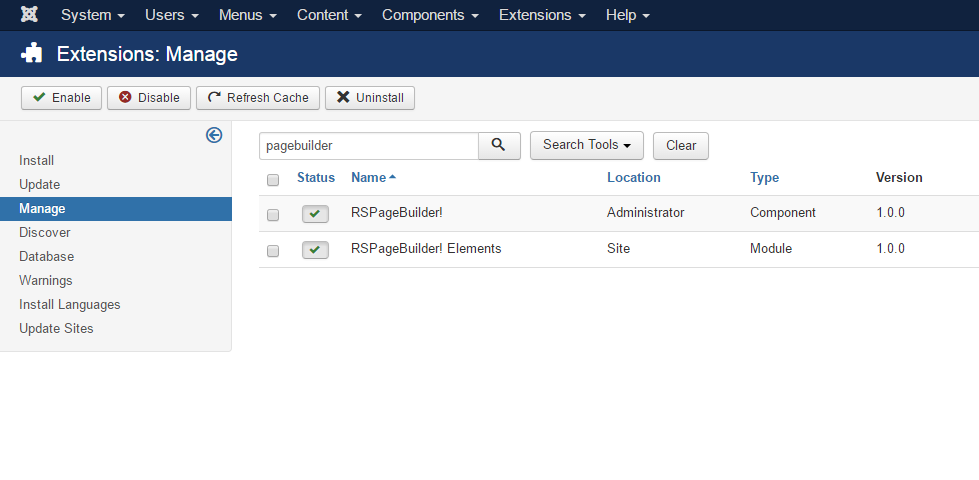Viewport: 979px width, 480px height.
Task: Open the Extensions menu
Action: click(542, 15)
